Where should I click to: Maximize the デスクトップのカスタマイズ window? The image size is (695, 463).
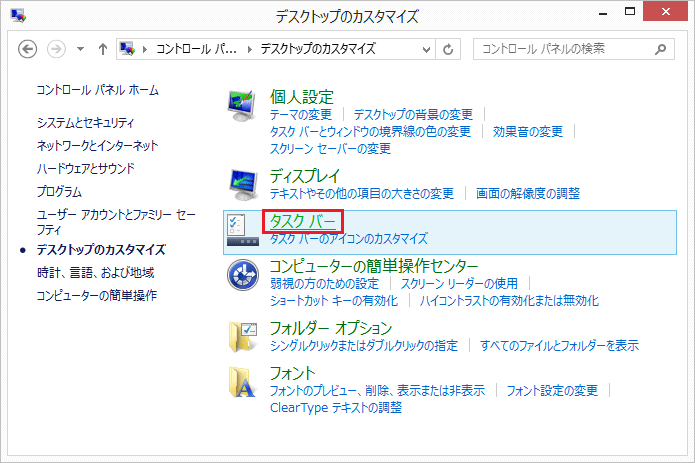pos(630,12)
